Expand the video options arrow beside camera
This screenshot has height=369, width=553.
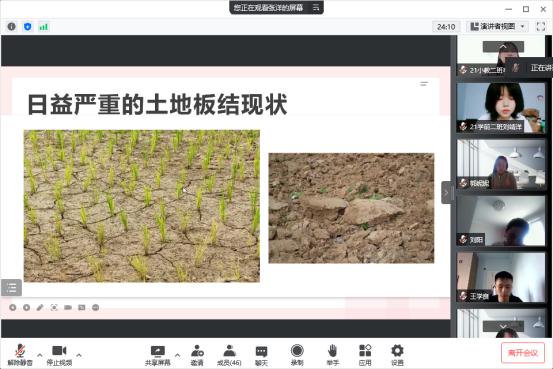[x=79, y=355]
